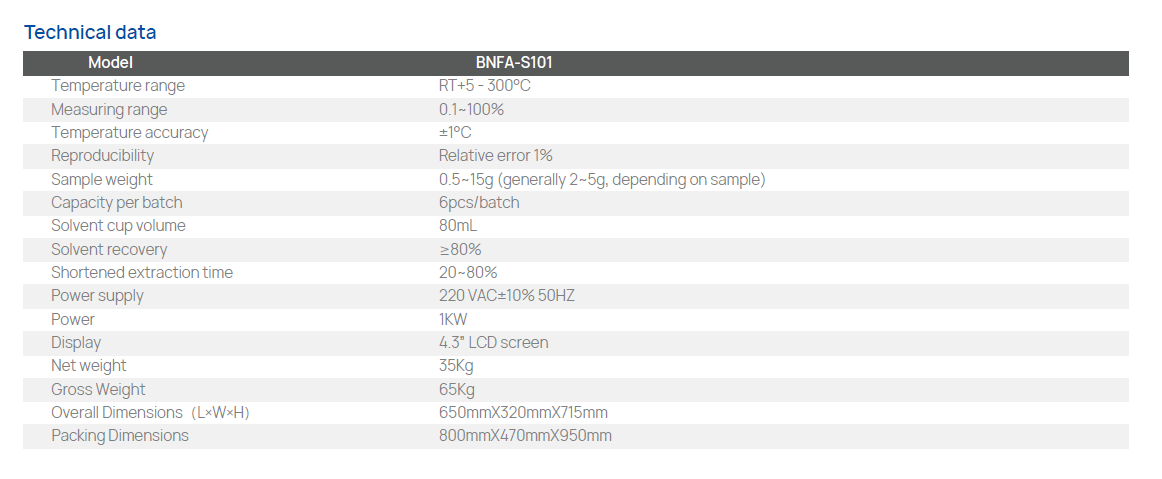Select the 800mmX470mmX950mm packing dimensions value
This screenshot has height=479, width=1162.
525,436
